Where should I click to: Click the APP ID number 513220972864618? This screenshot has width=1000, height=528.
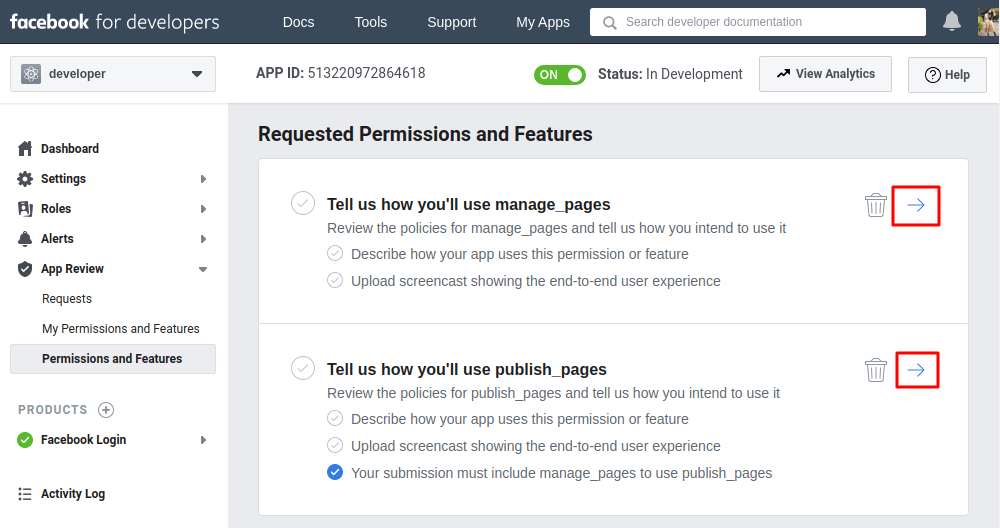[367, 73]
